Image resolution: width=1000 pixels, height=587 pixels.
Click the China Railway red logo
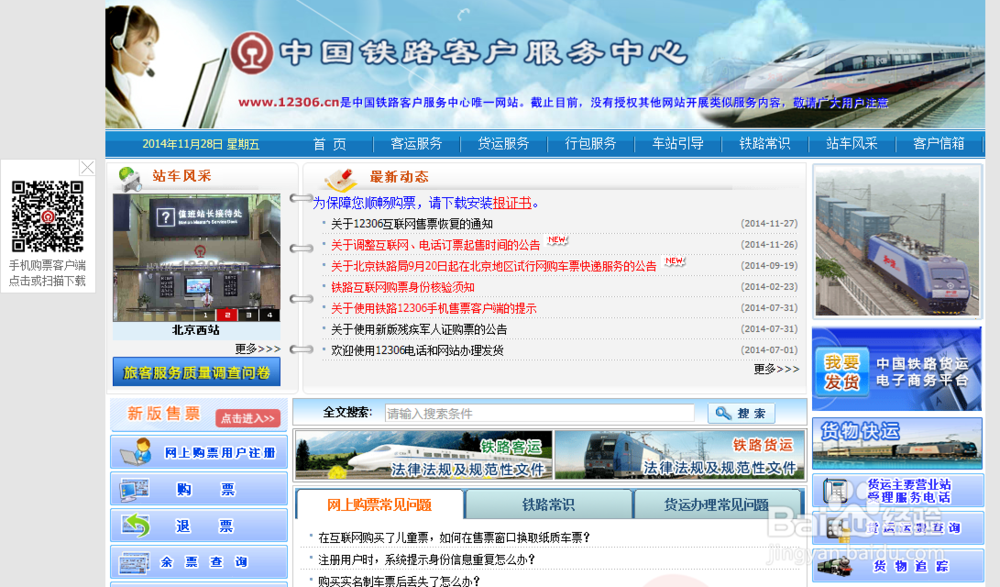[251, 53]
